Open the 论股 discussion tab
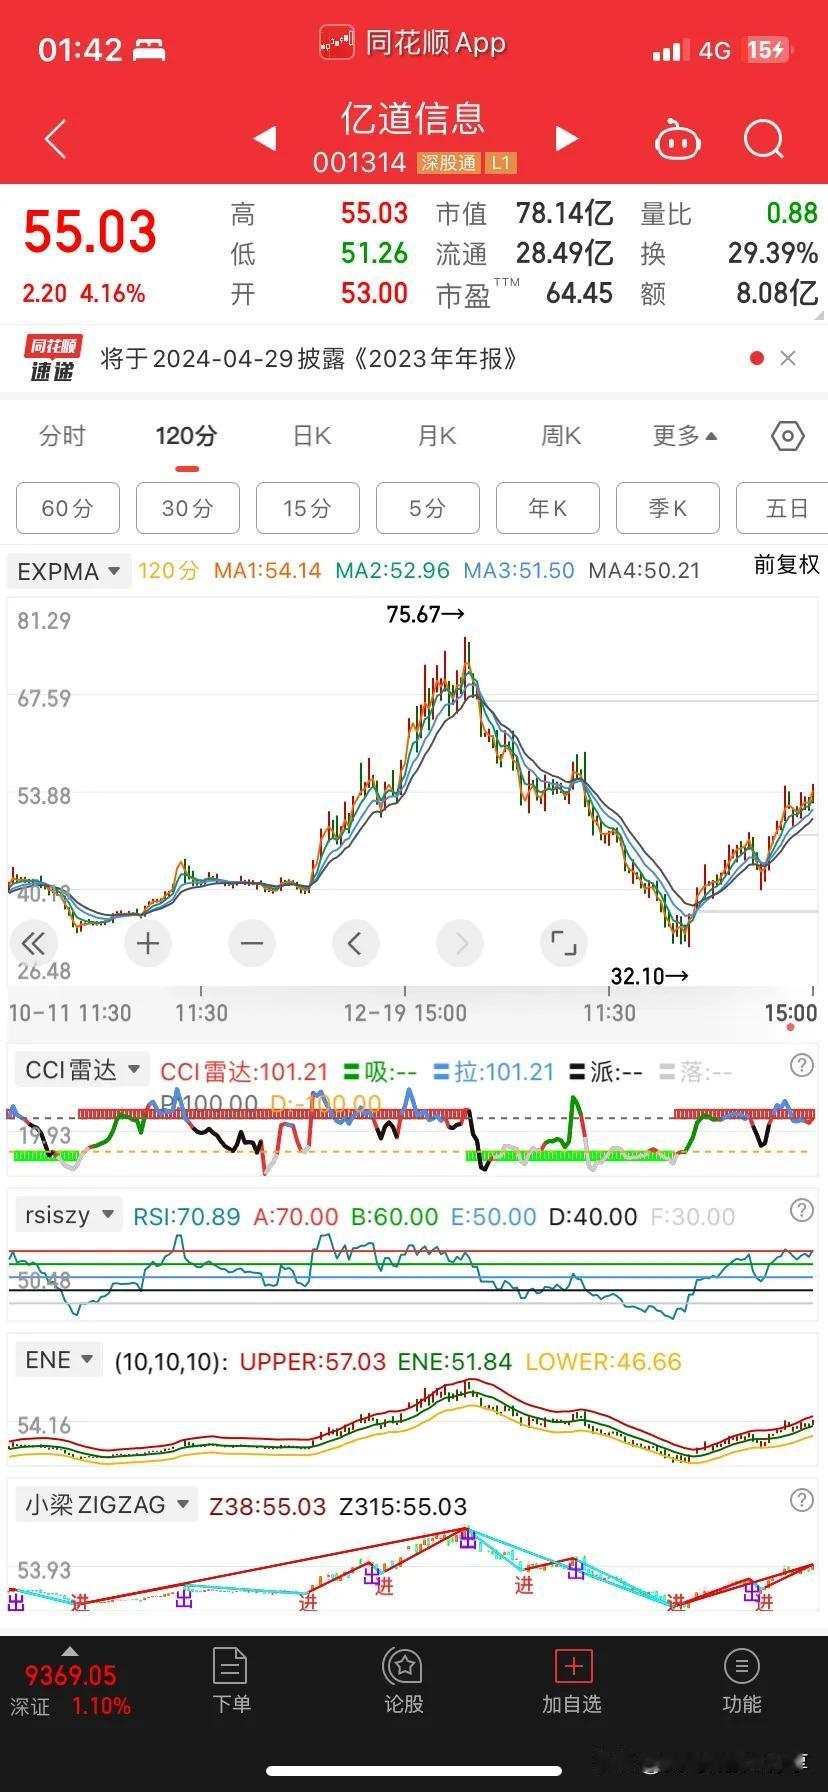The image size is (828, 1792). coord(404,1682)
